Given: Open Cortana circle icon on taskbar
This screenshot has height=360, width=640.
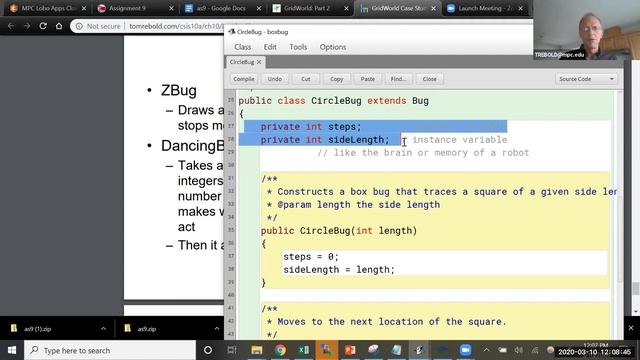Looking at the screenshot, I should pos(208,350).
